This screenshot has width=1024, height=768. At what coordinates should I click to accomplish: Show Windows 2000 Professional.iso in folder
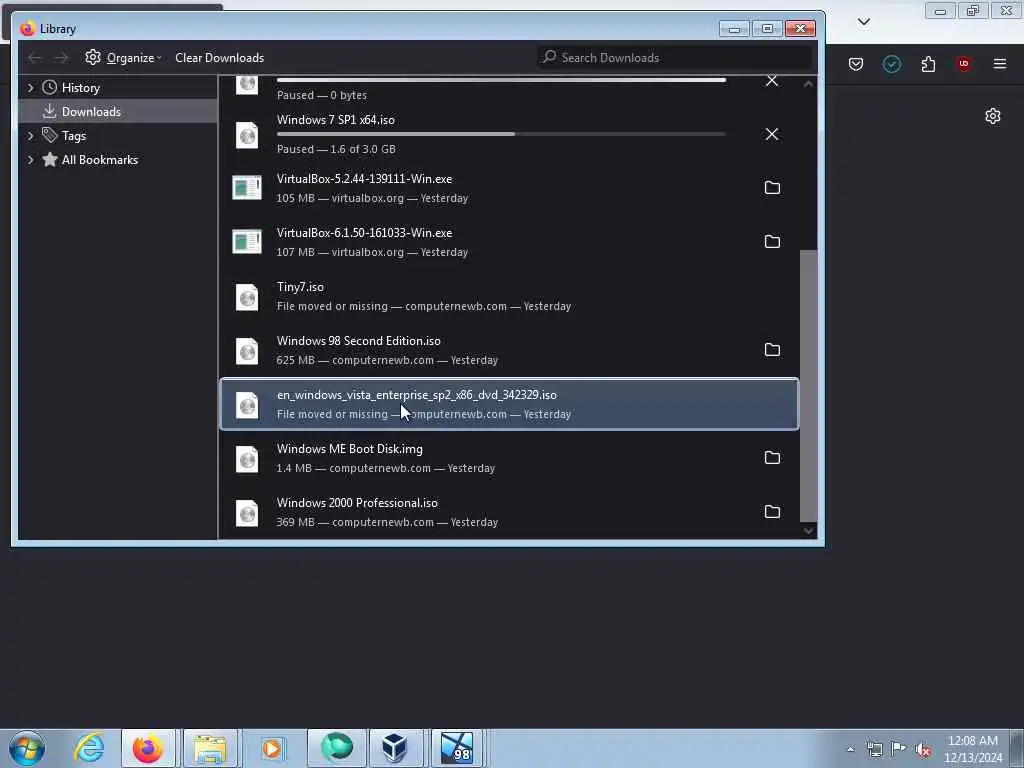coord(772,512)
